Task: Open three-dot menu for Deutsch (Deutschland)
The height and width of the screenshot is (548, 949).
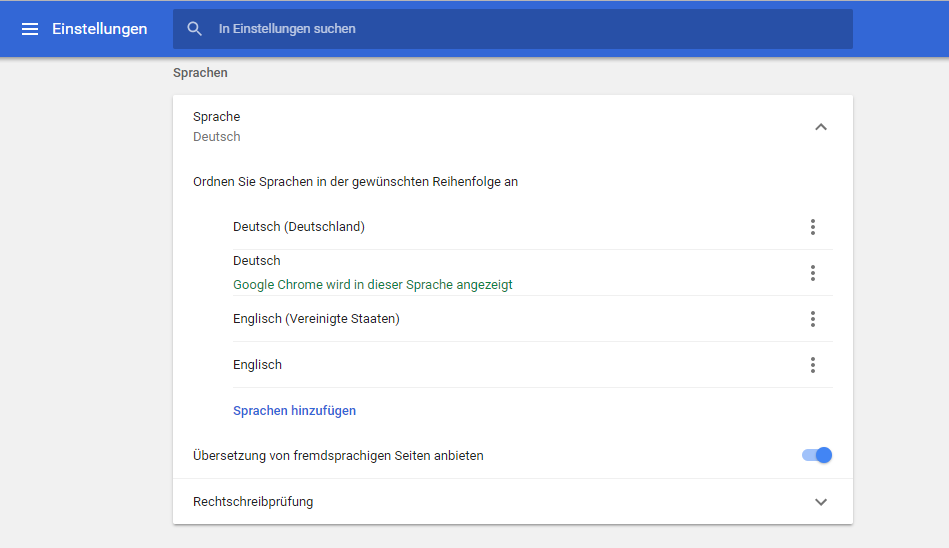Action: (x=813, y=227)
